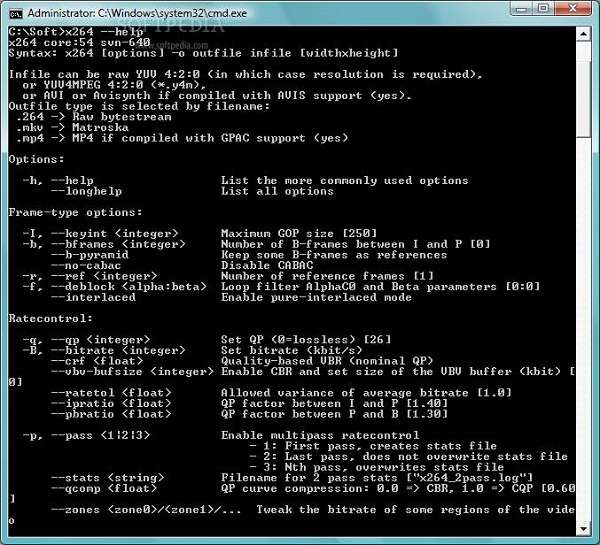Viewport: 600px width, 545px height.
Task: Click the '.264 -> Raw bytestream' line
Action: point(93,117)
